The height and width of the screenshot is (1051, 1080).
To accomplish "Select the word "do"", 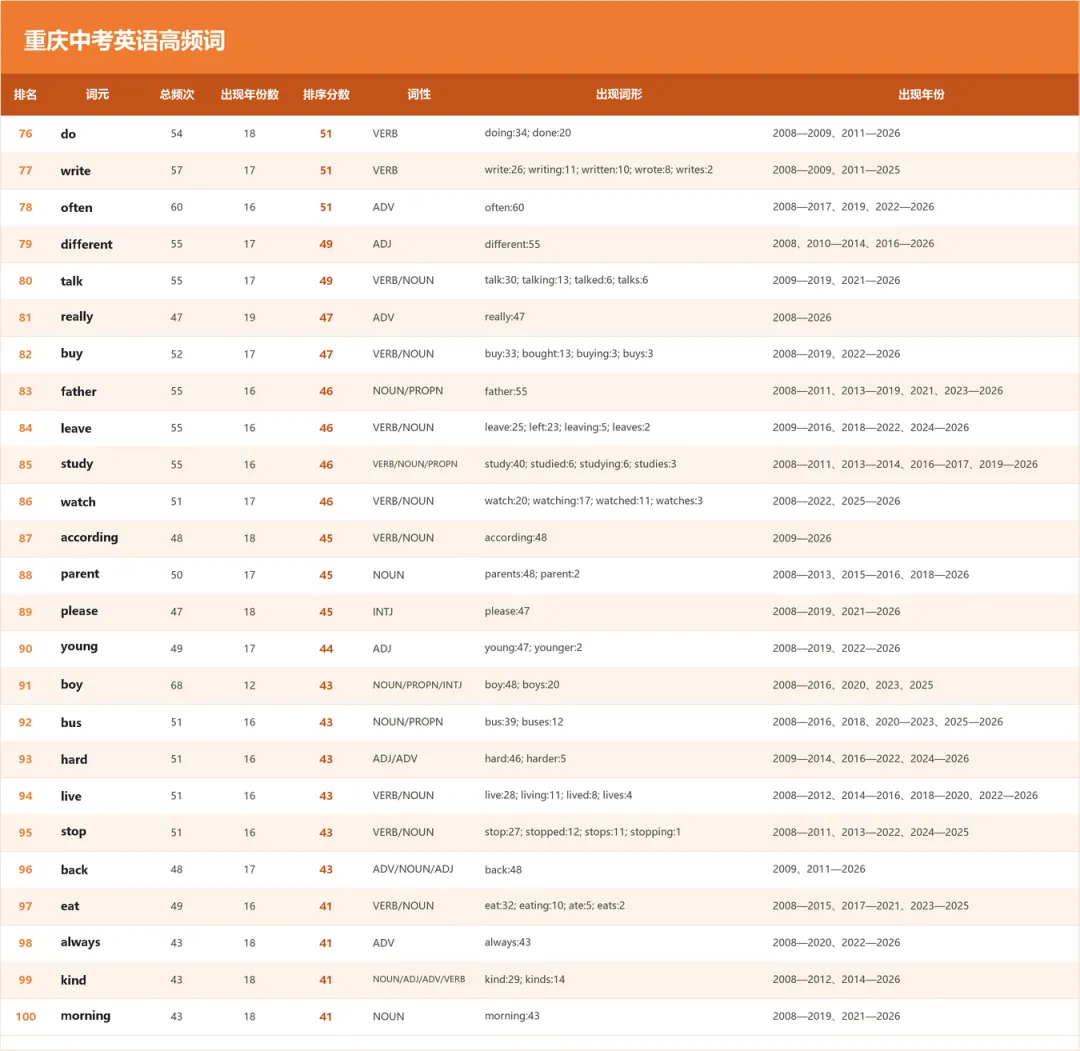I will [68, 134].
